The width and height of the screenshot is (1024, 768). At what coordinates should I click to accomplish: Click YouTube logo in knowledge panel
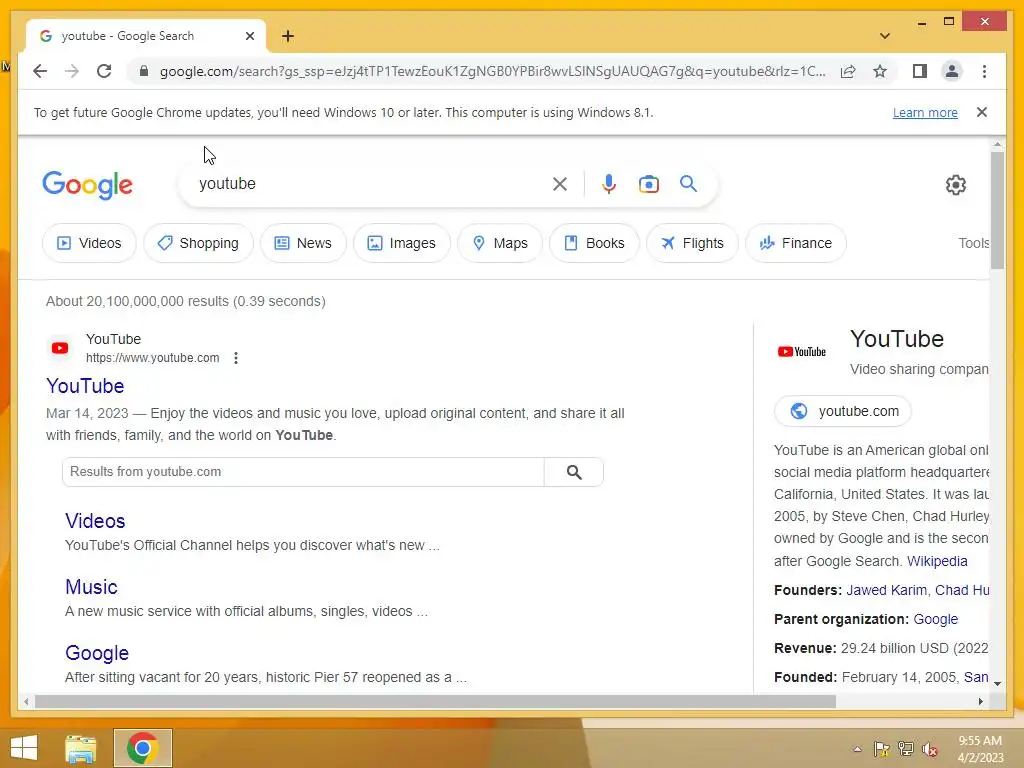point(802,352)
